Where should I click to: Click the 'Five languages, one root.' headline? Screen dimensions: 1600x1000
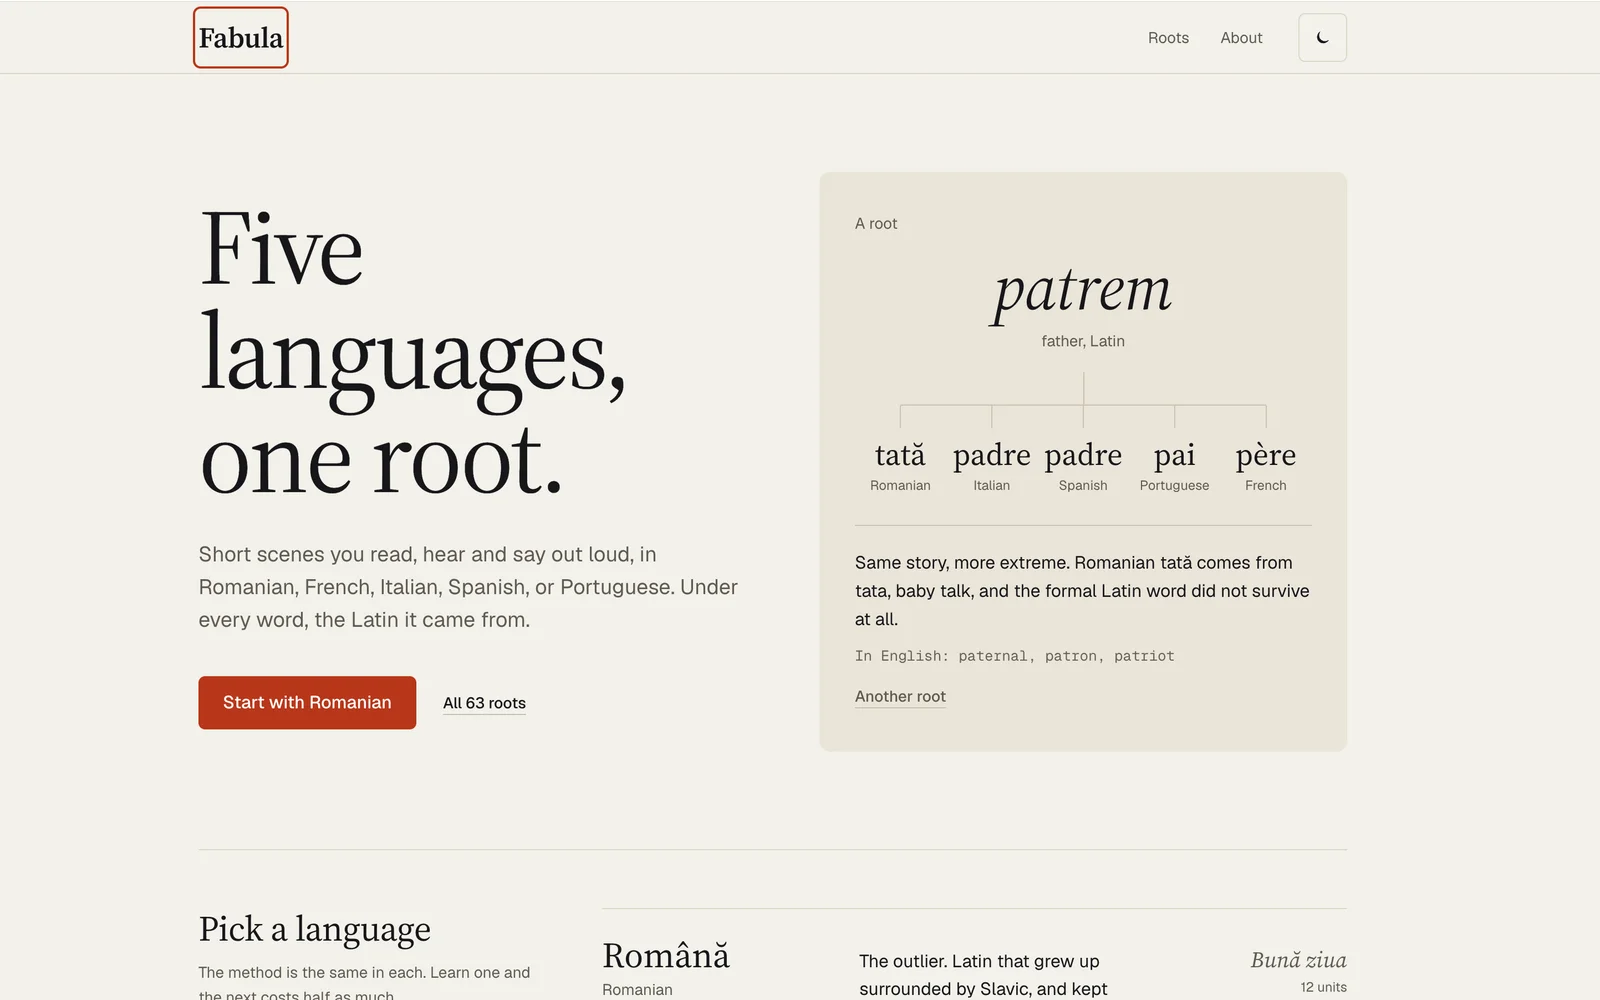412,354
